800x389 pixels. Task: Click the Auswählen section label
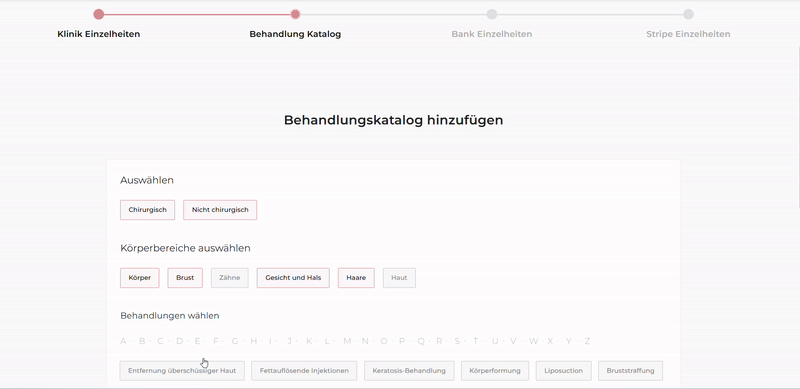(x=147, y=180)
